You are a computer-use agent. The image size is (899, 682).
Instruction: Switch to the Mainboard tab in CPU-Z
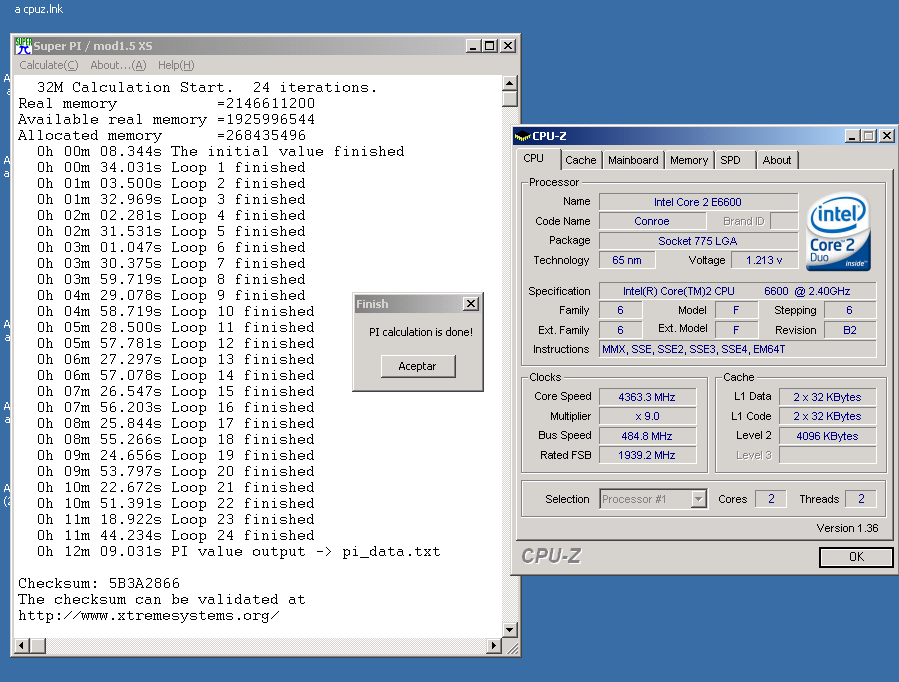(x=633, y=160)
